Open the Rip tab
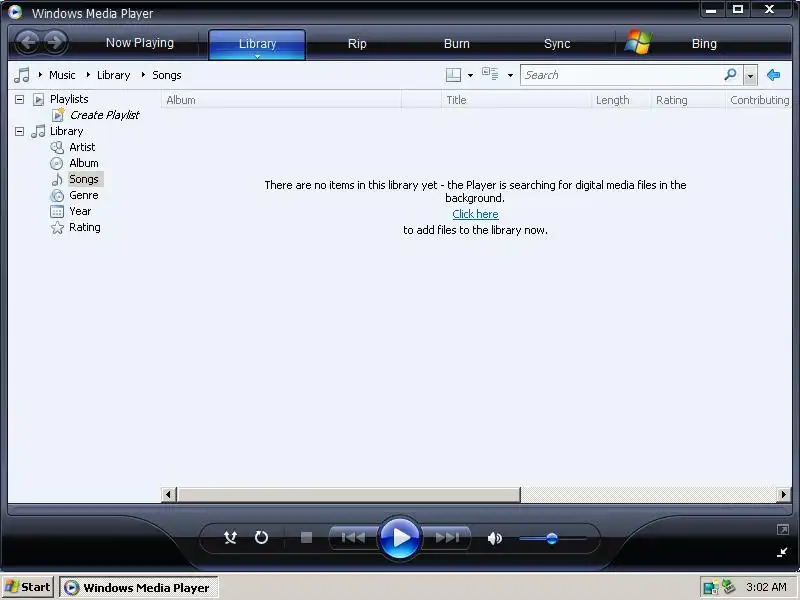This screenshot has height=600, width=800. [357, 44]
